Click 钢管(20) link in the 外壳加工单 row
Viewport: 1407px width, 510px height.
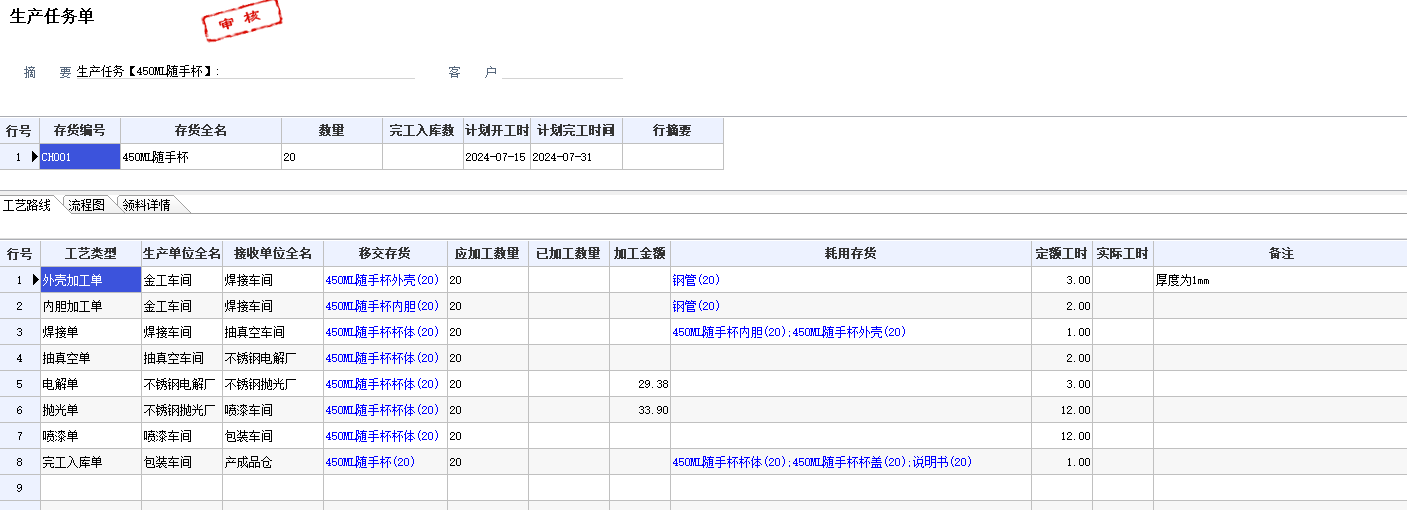tap(696, 280)
